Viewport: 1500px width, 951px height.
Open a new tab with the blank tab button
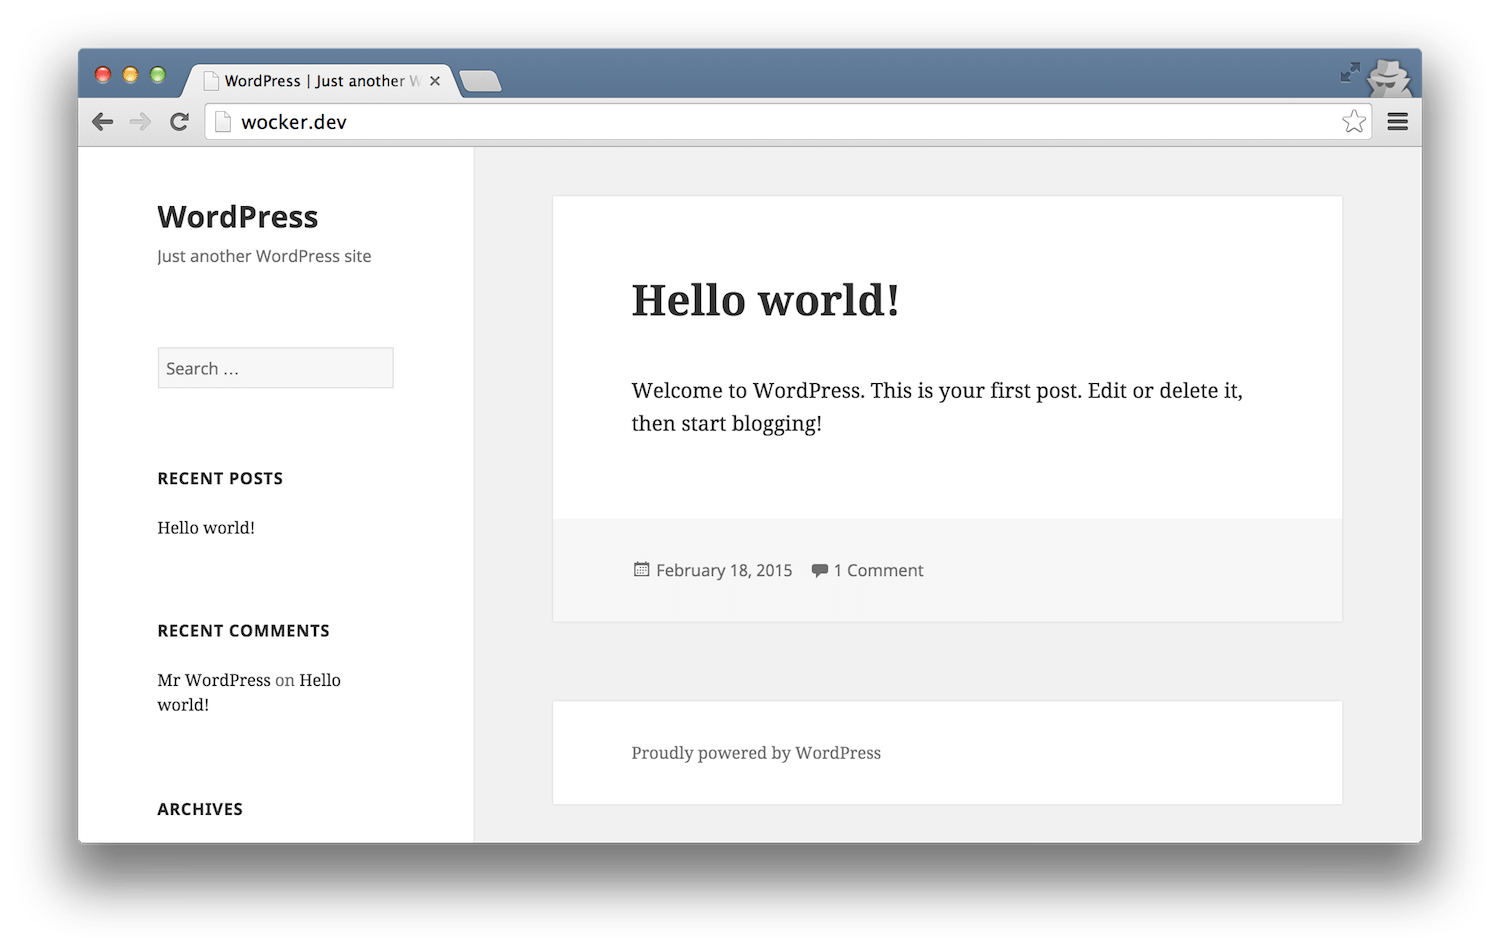[481, 81]
